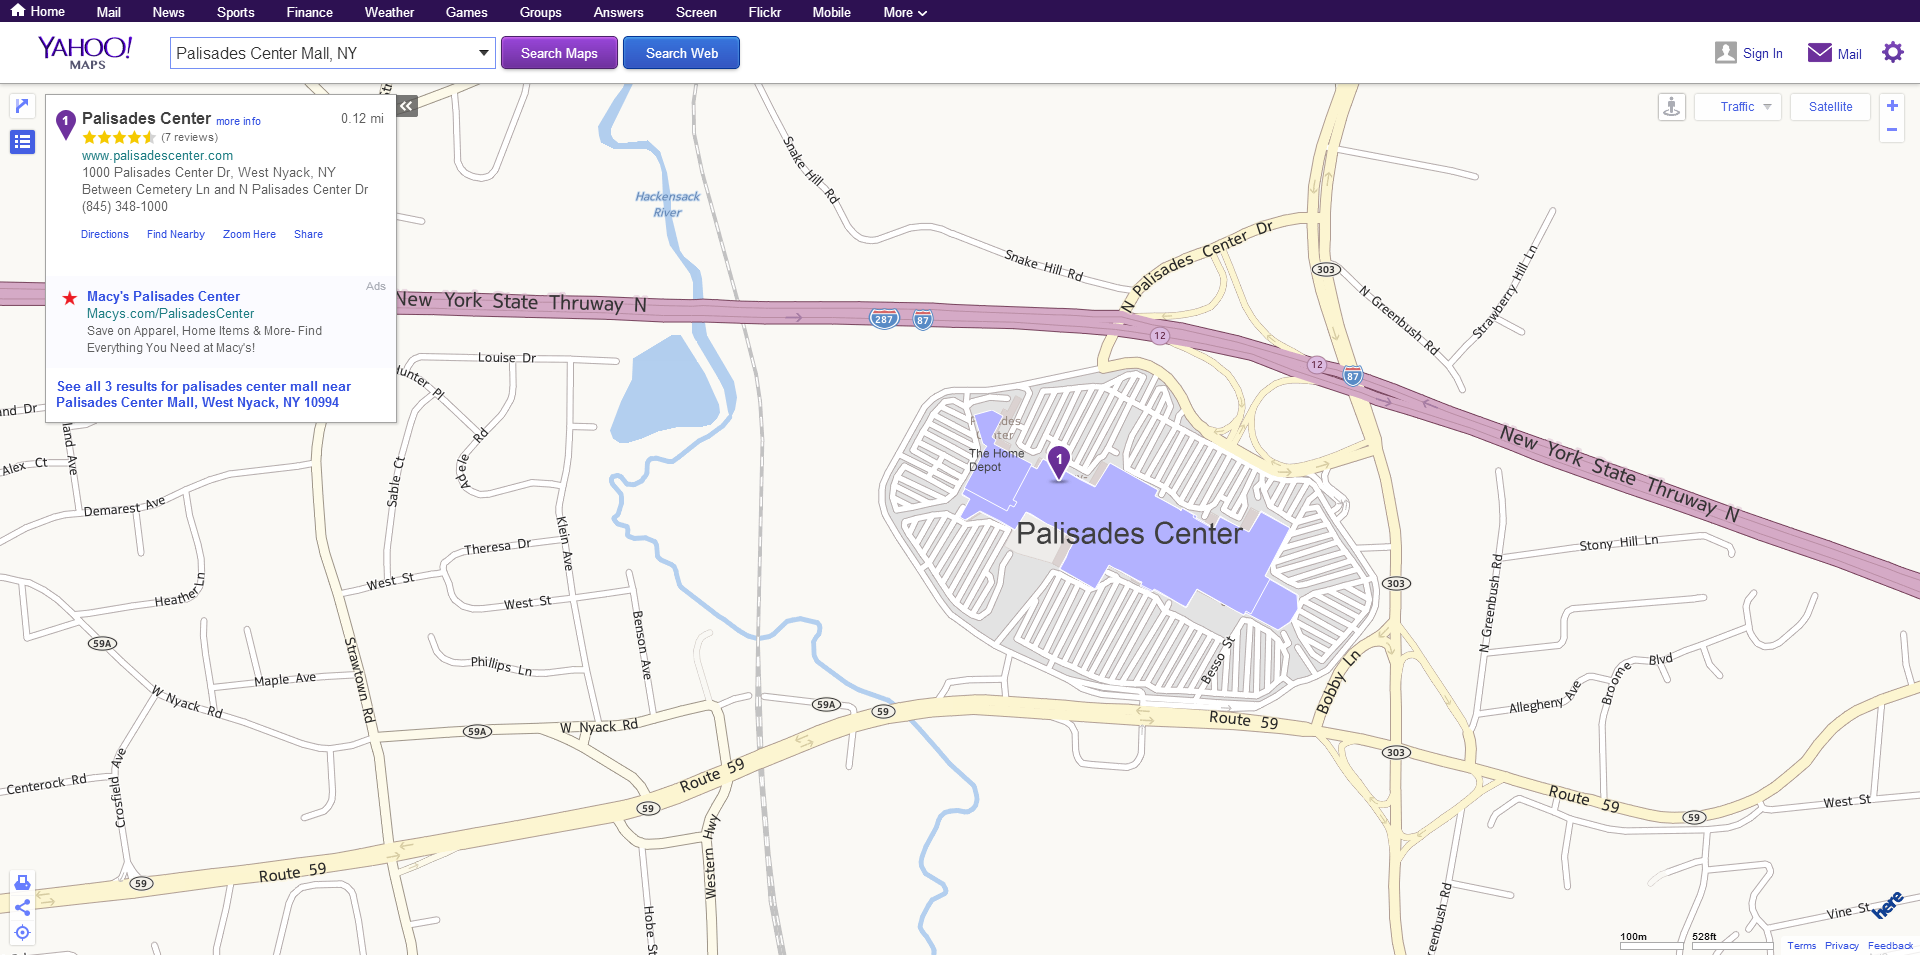Click the purple map marker on Palisades Center
Viewport: 1920px width, 955px height.
[x=1059, y=462]
